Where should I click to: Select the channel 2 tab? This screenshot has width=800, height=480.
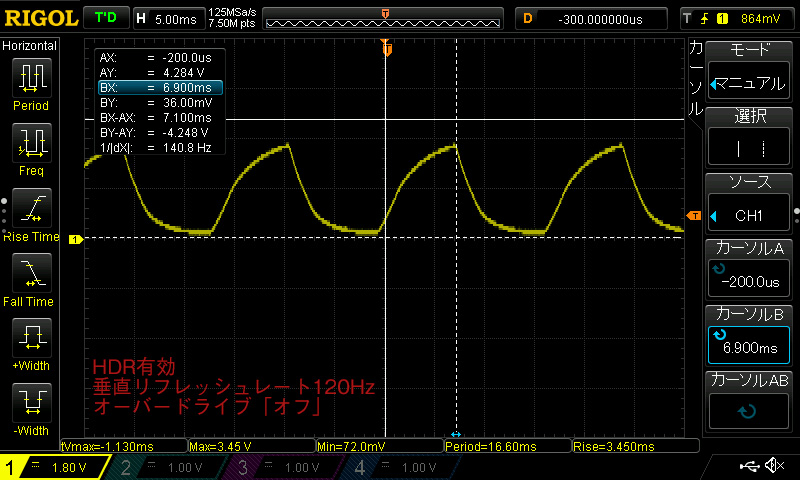[166, 467]
